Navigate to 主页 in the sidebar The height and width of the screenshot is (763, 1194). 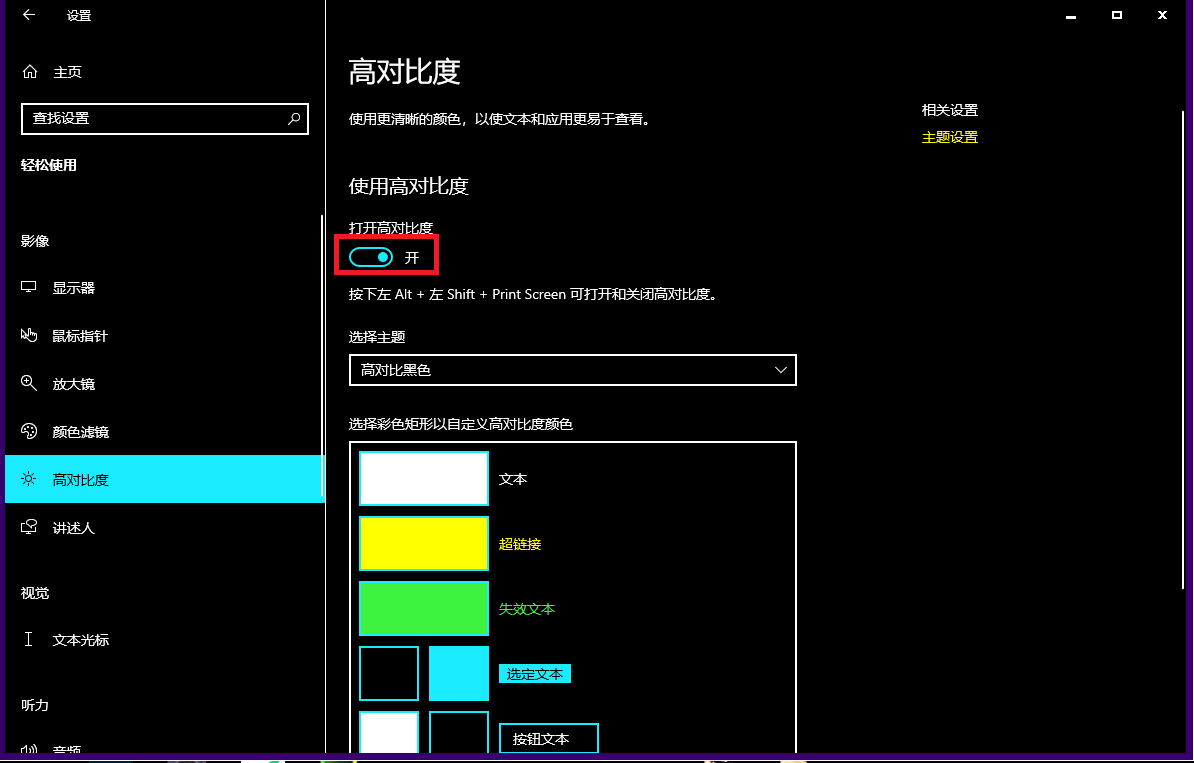pos(67,71)
